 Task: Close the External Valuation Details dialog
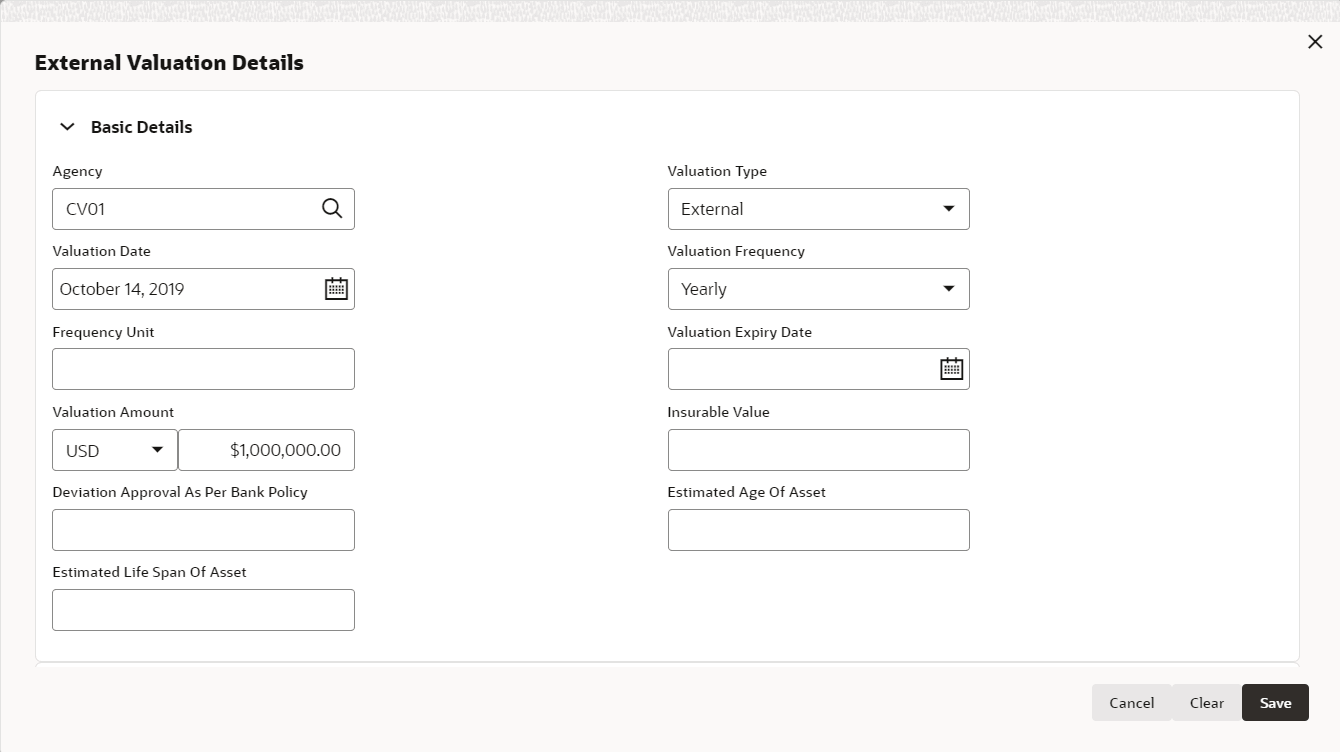tap(1315, 42)
